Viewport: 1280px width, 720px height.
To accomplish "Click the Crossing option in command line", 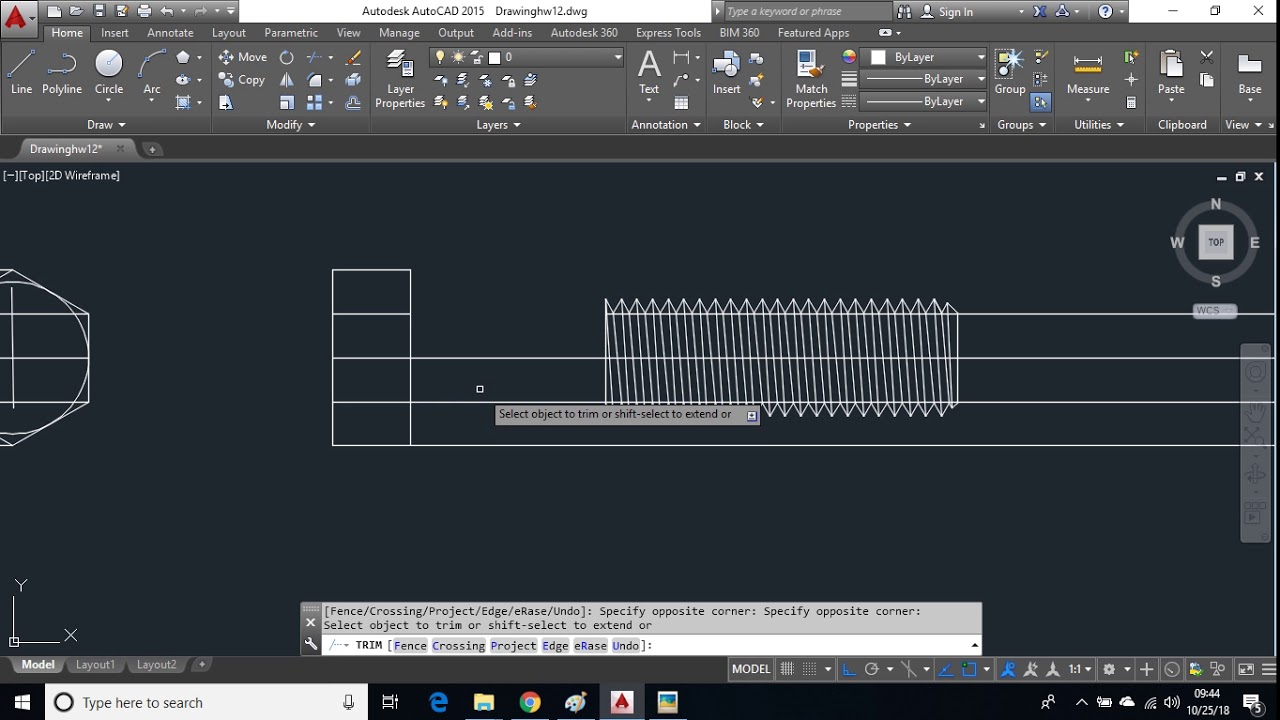I will pos(459,646).
